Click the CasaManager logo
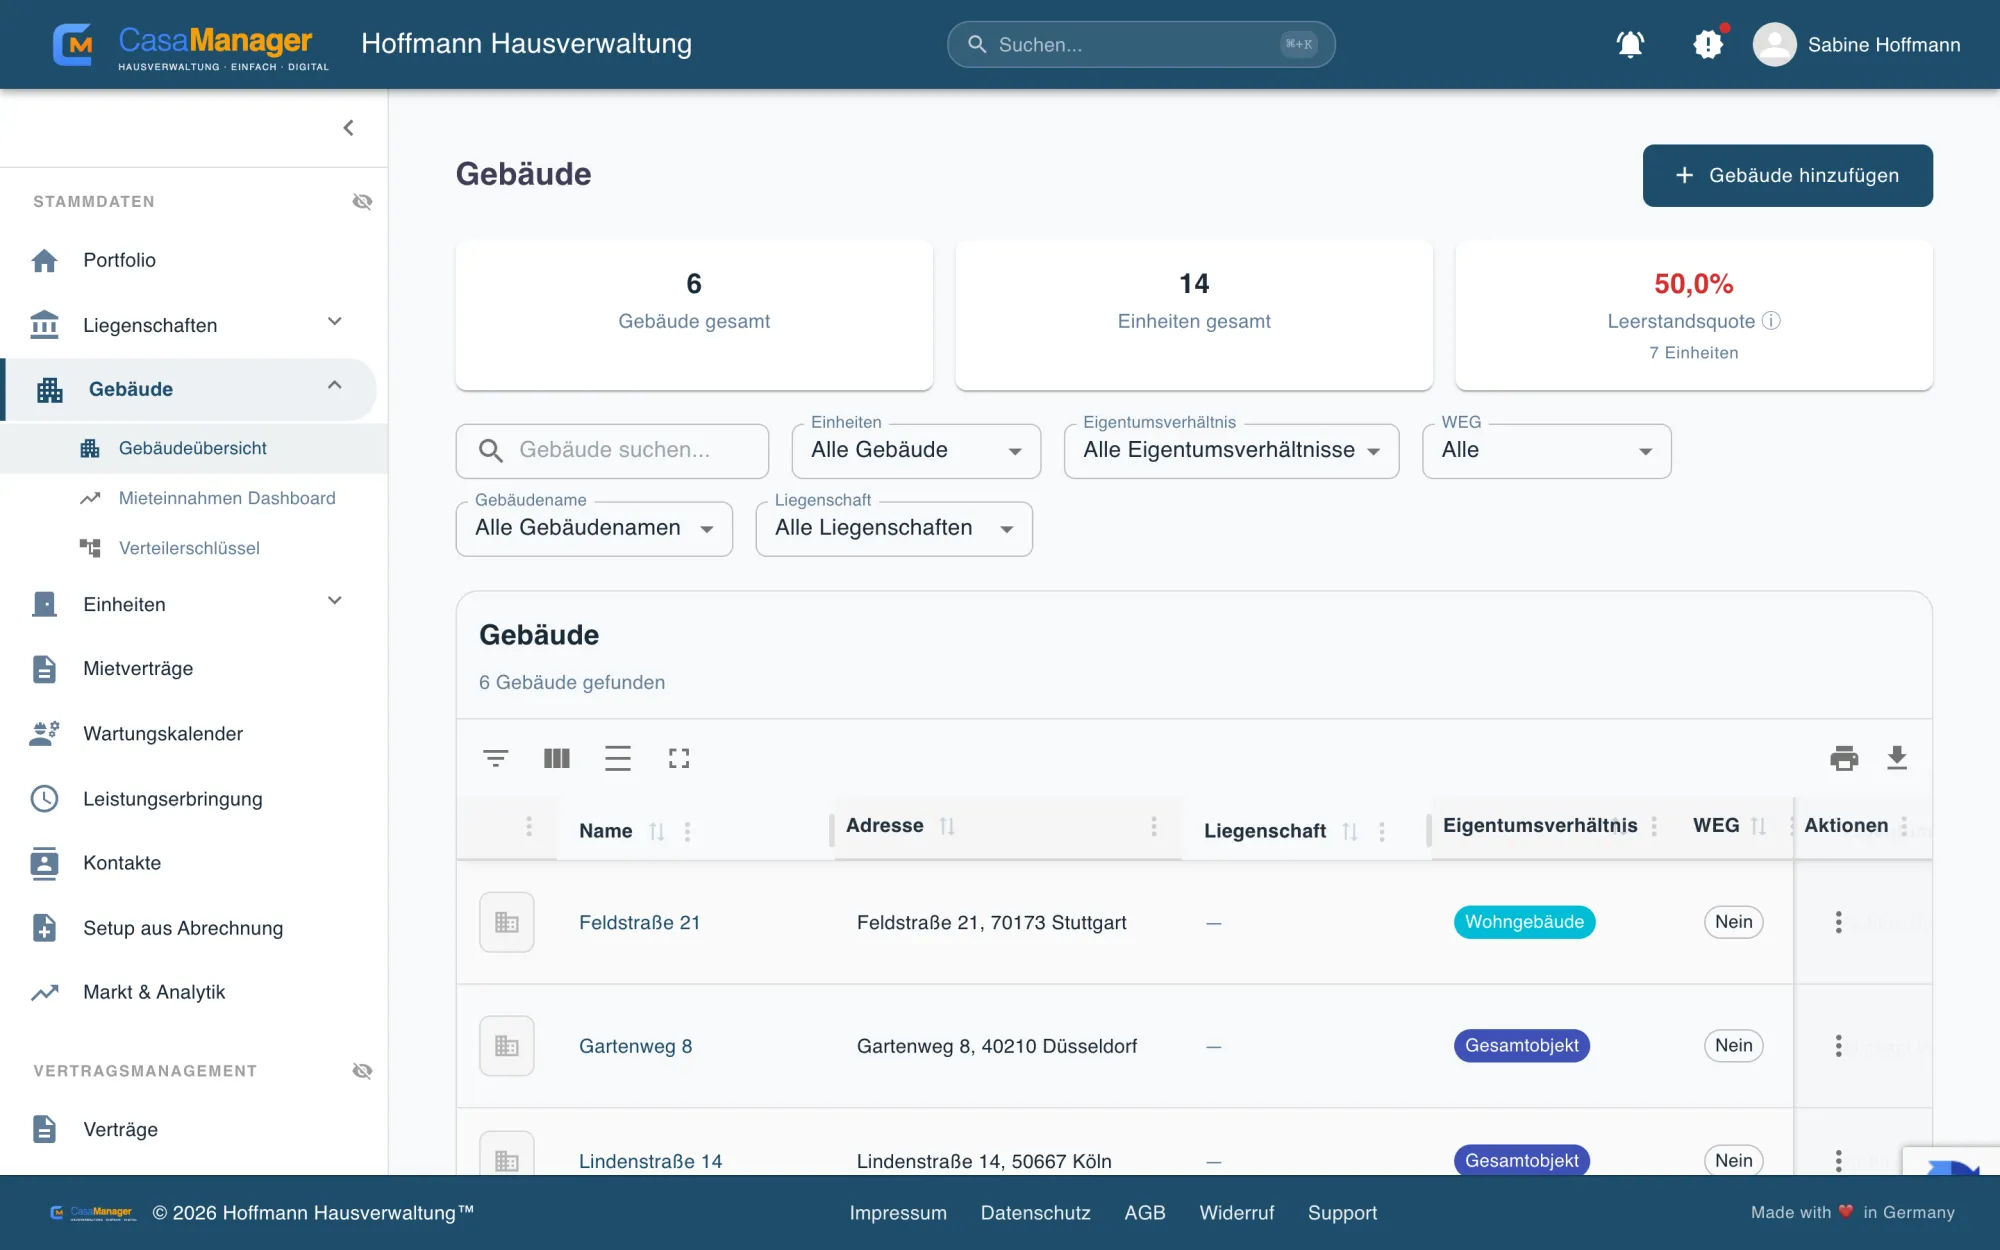Viewport: 2000px width, 1250px height. point(190,45)
